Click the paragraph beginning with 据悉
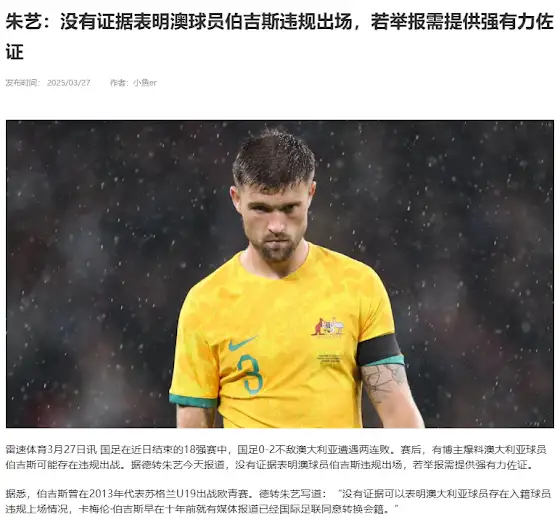The image size is (560, 522). (278, 501)
